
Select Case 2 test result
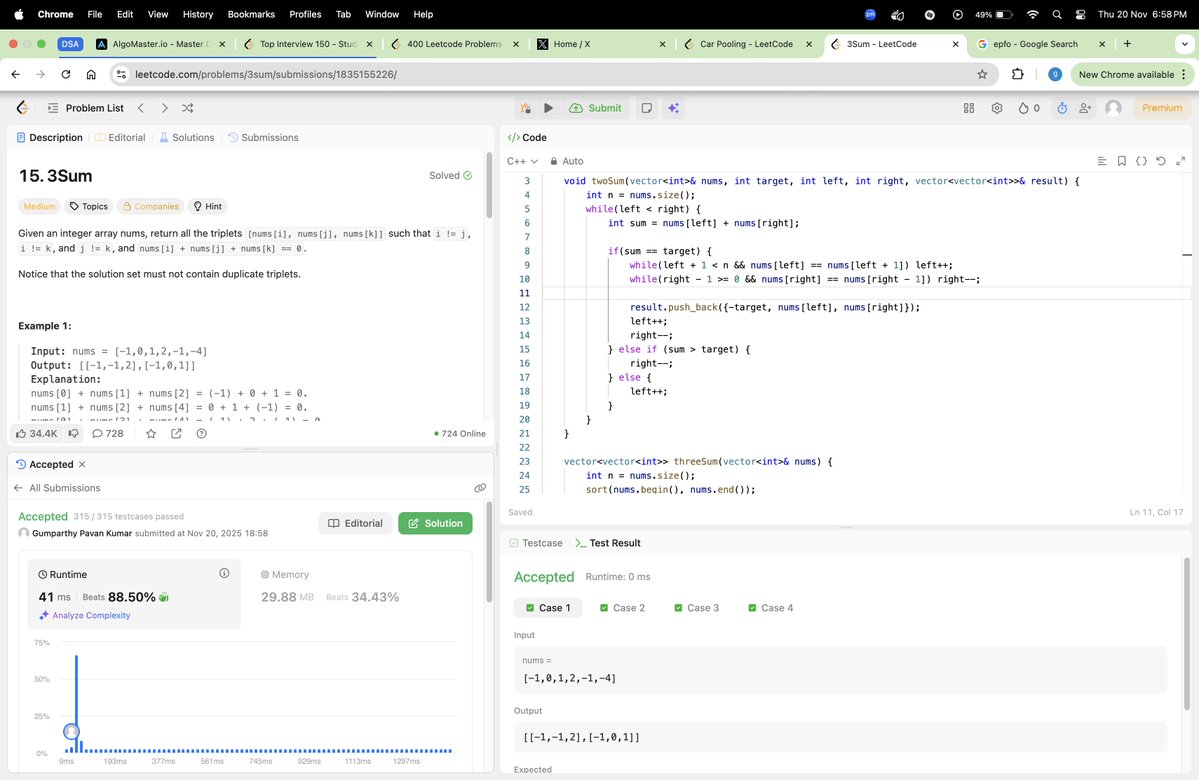[622, 608]
